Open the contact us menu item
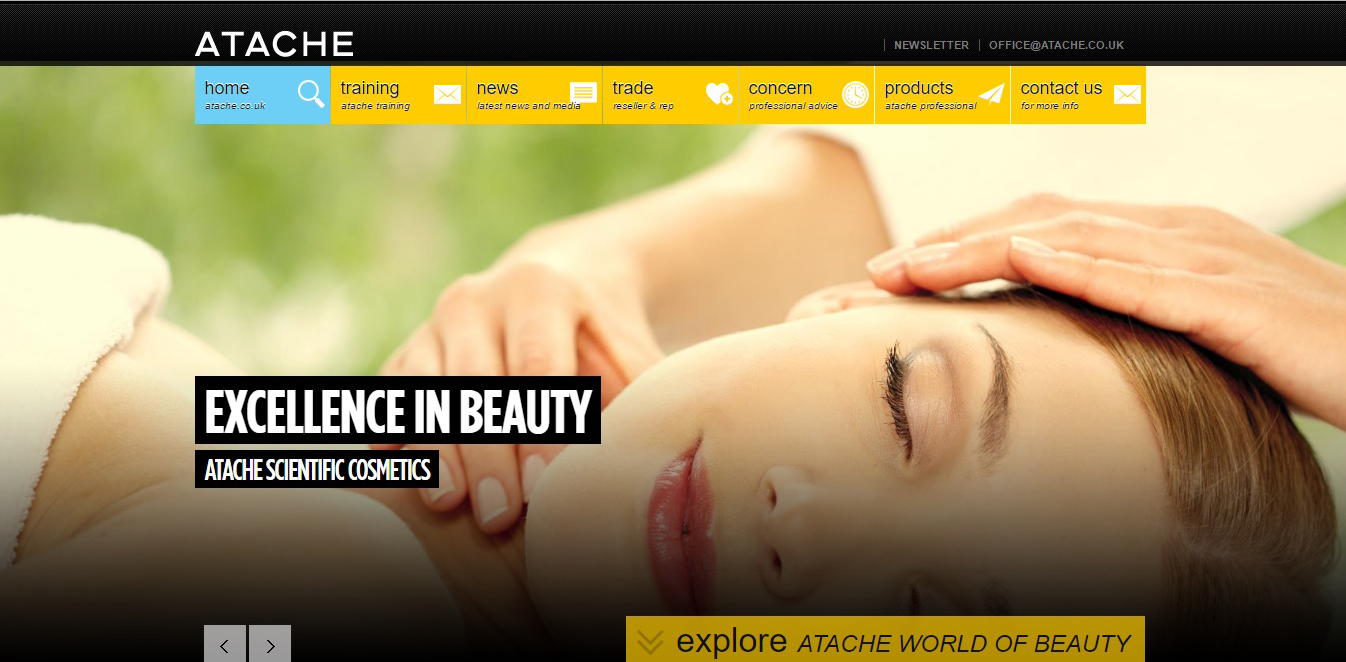 (1078, 95)
